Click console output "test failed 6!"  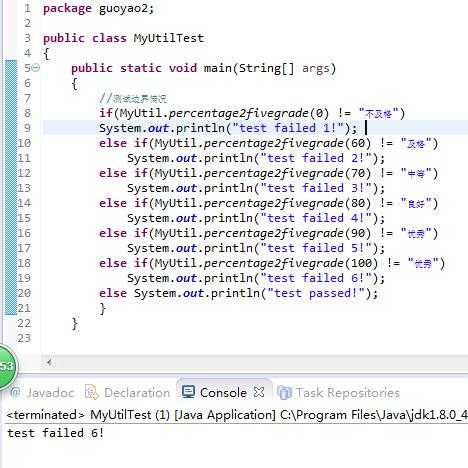55,433
